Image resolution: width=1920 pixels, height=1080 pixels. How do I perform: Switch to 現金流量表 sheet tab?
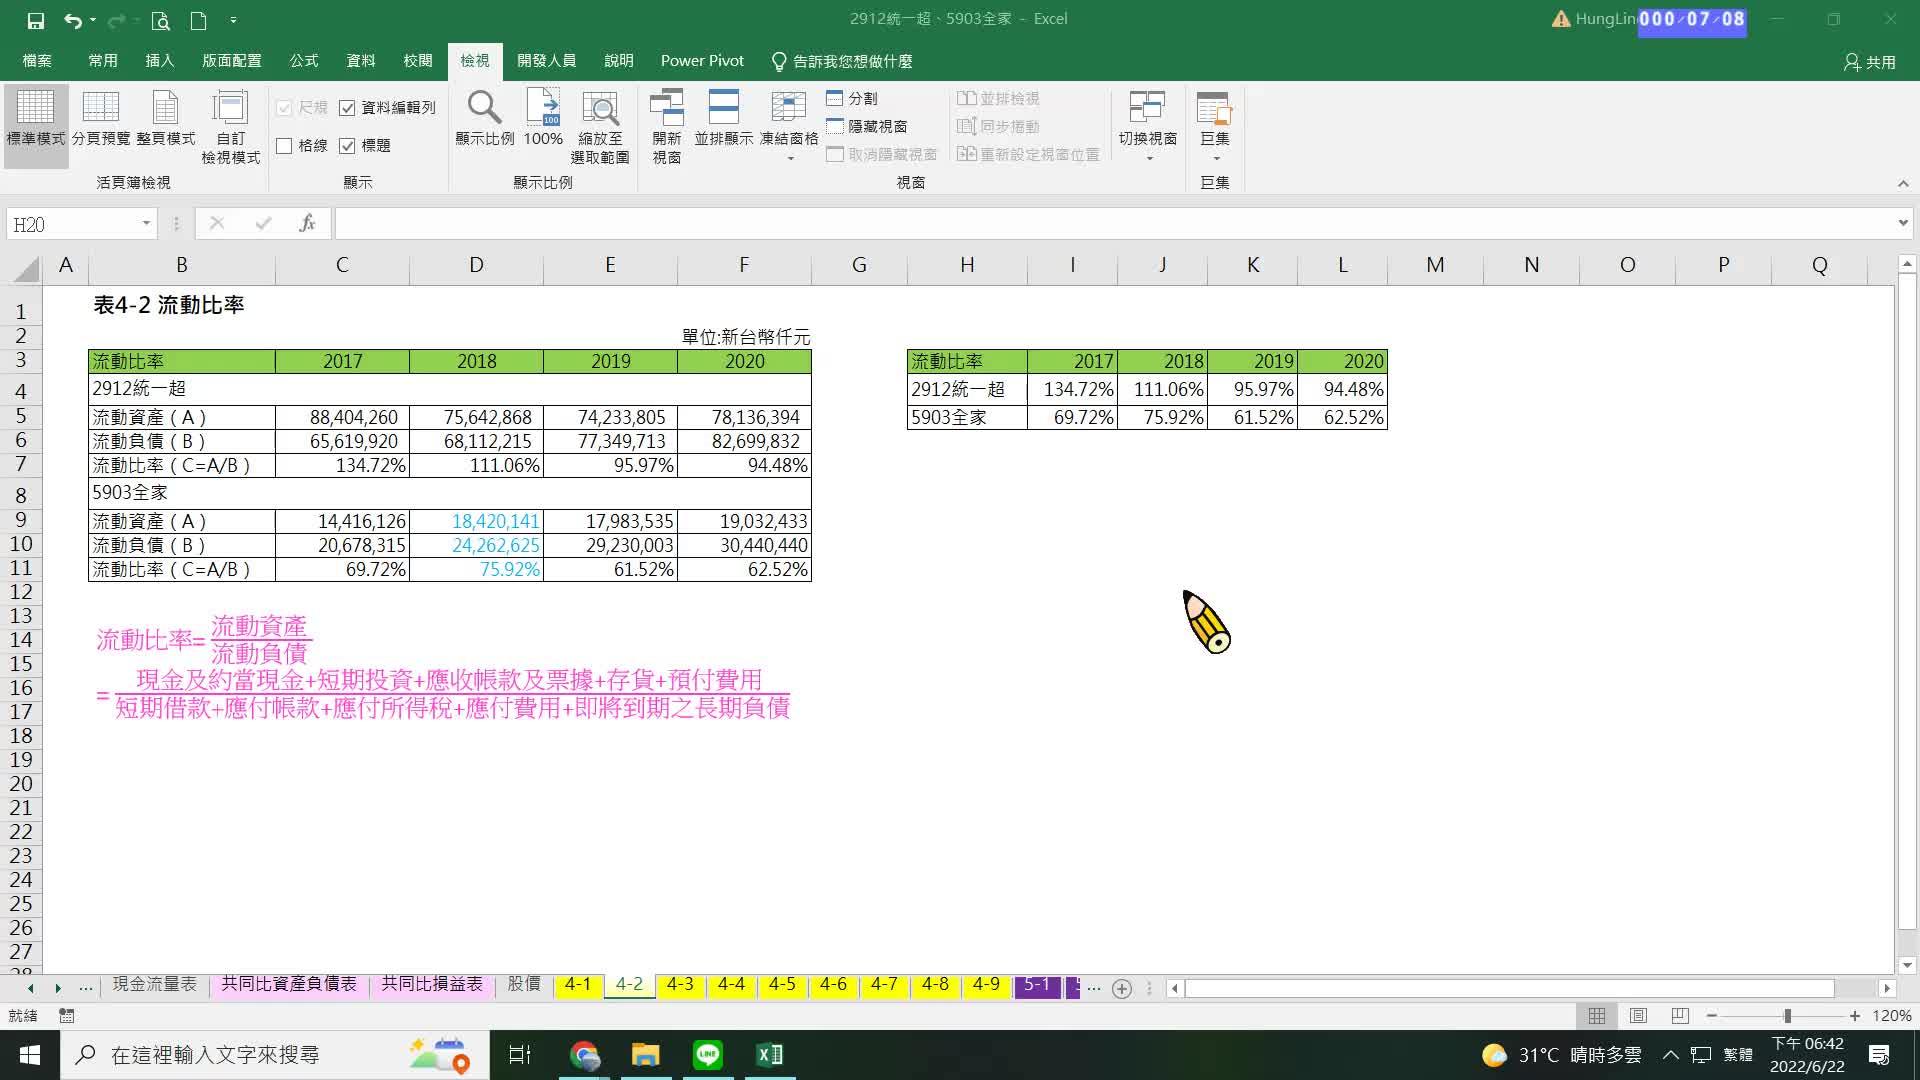tap(155, 985)
